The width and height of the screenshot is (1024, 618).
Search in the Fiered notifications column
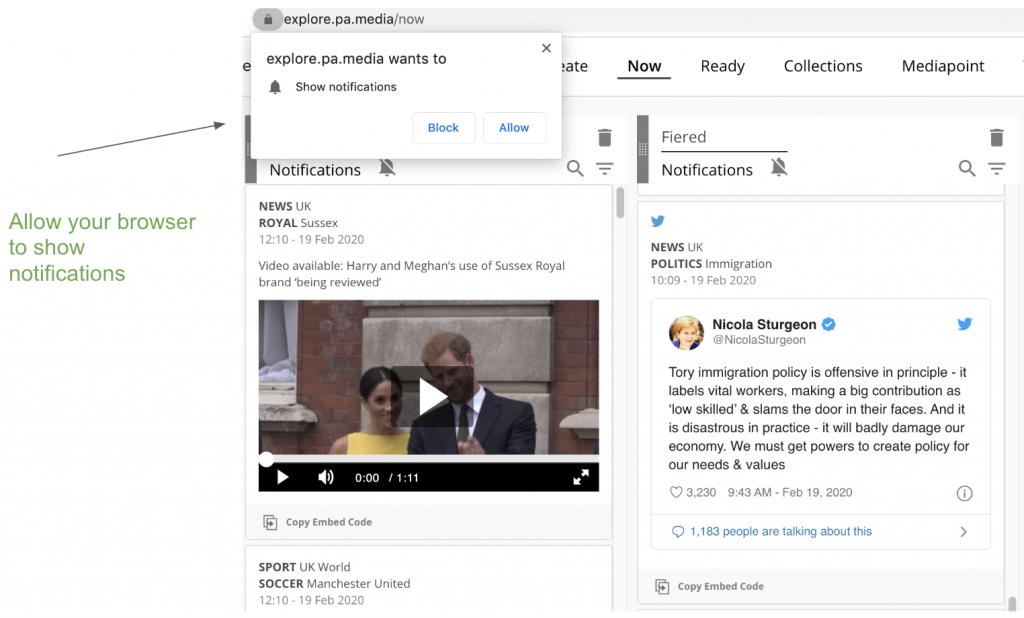(x=966, y=169)
